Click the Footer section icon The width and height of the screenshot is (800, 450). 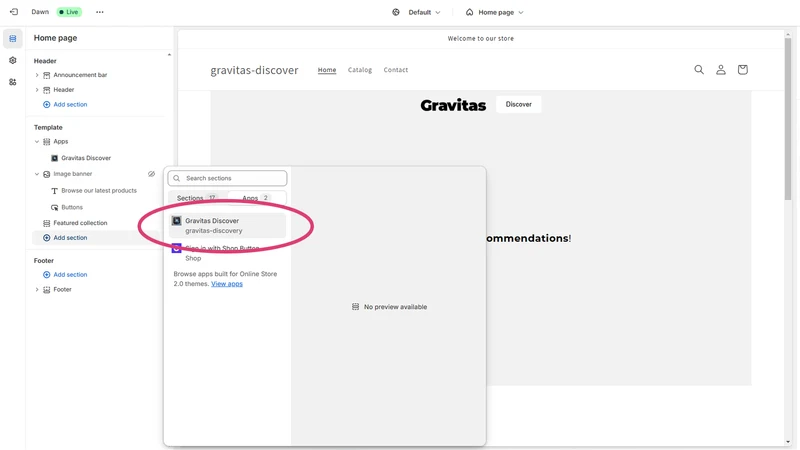point(46,290)
